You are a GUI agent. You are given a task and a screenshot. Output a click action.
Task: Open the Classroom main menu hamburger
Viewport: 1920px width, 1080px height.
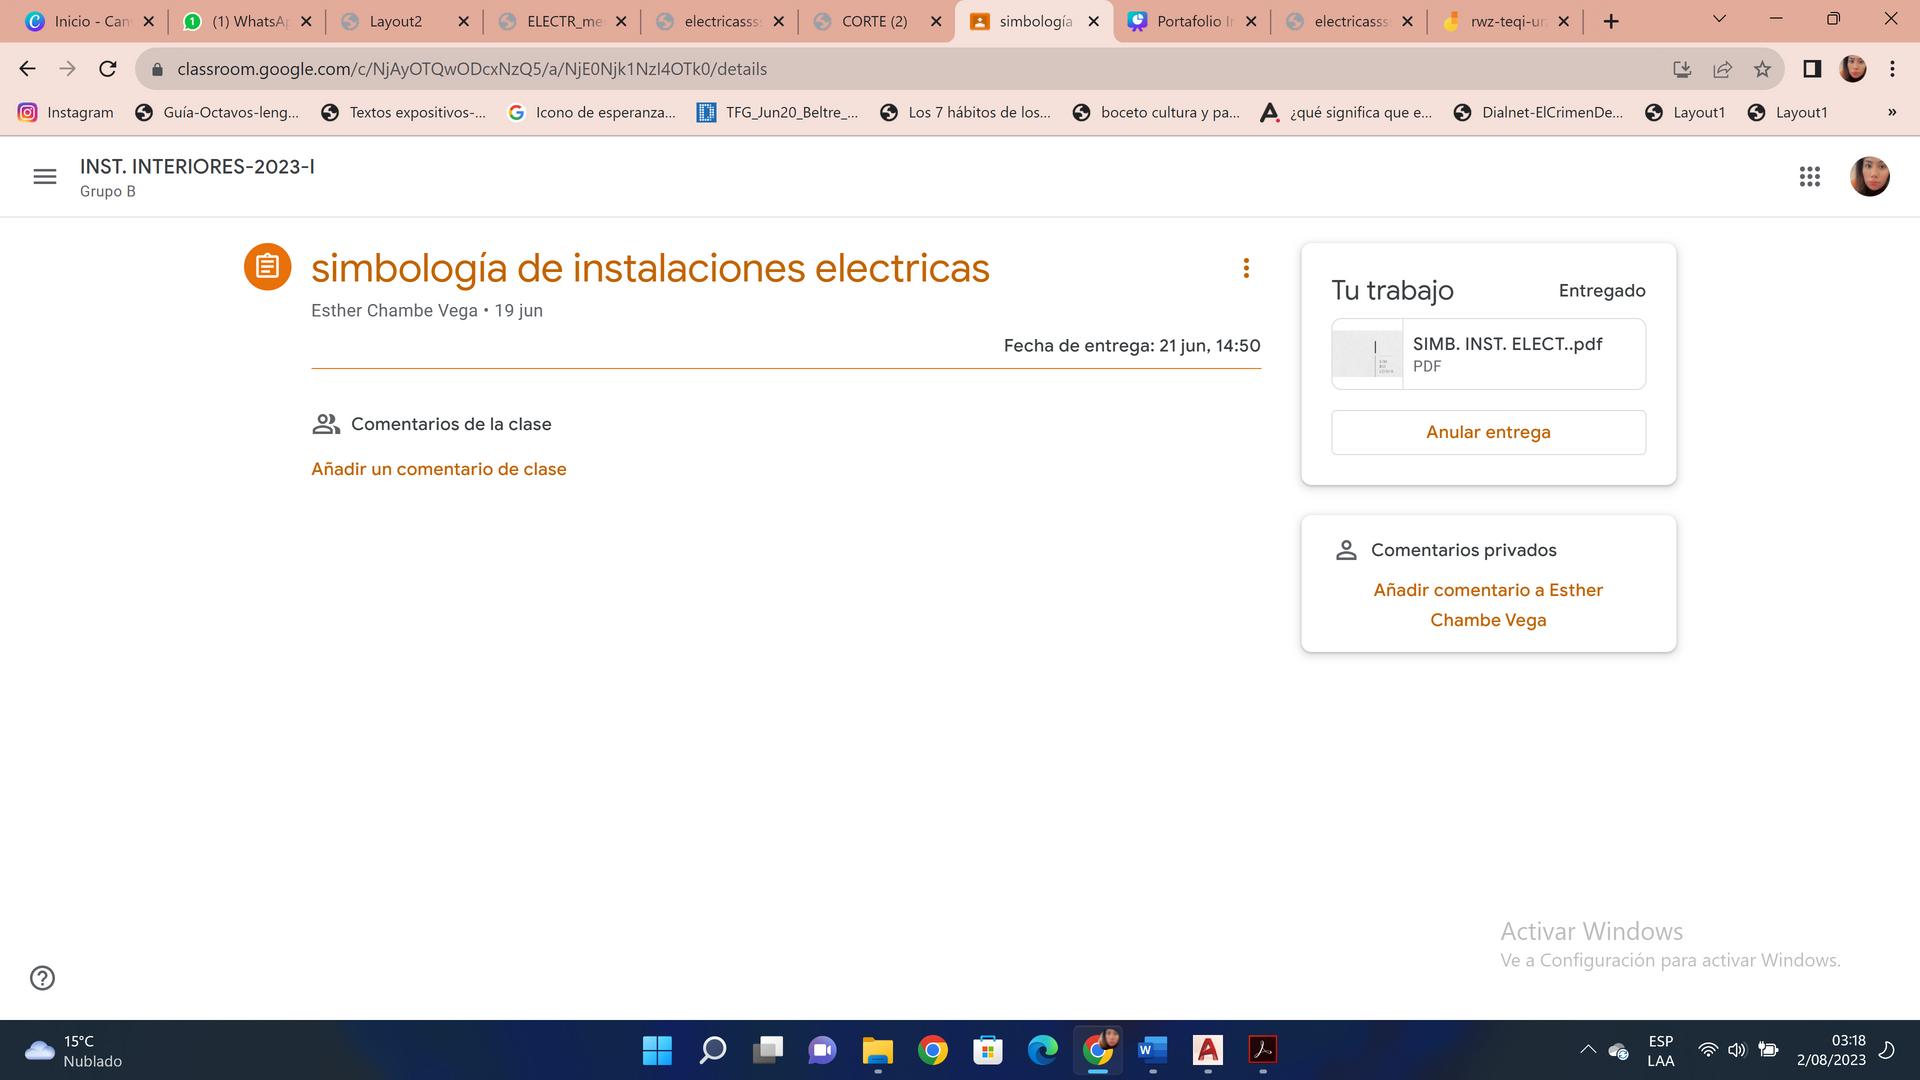pos(44,177)
